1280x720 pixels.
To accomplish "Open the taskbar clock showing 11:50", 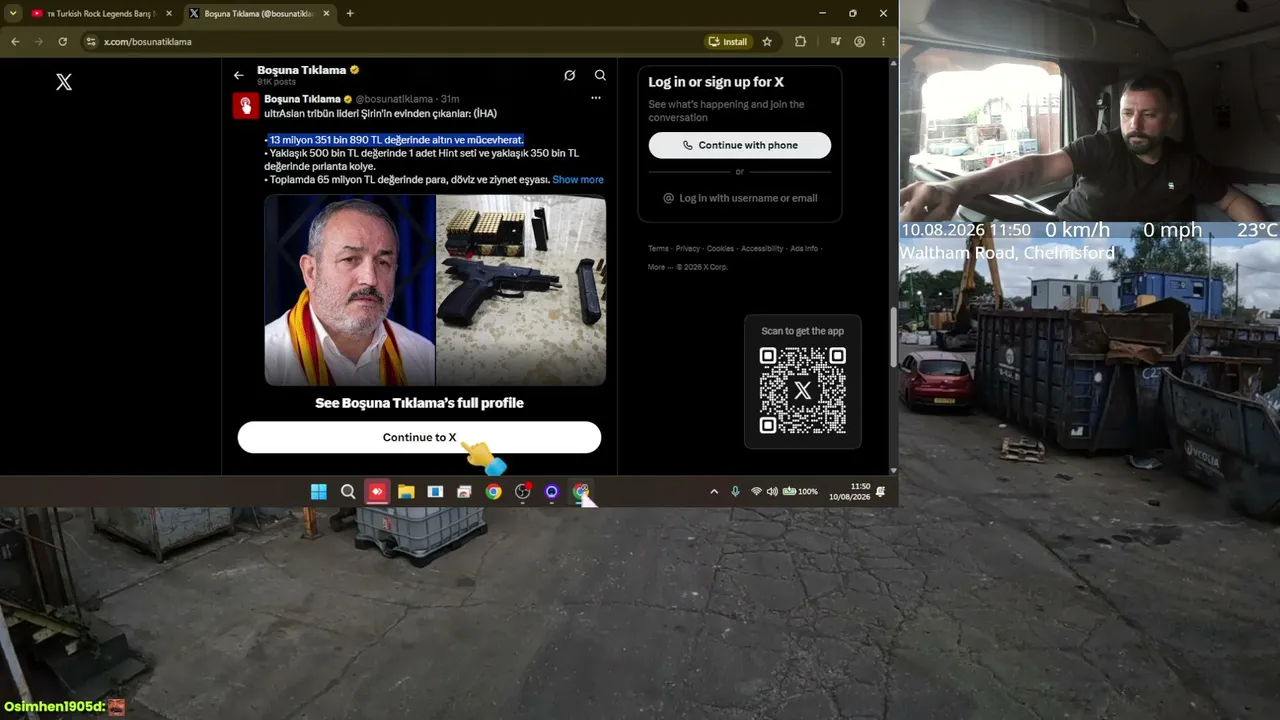I will tap(850, 492).
